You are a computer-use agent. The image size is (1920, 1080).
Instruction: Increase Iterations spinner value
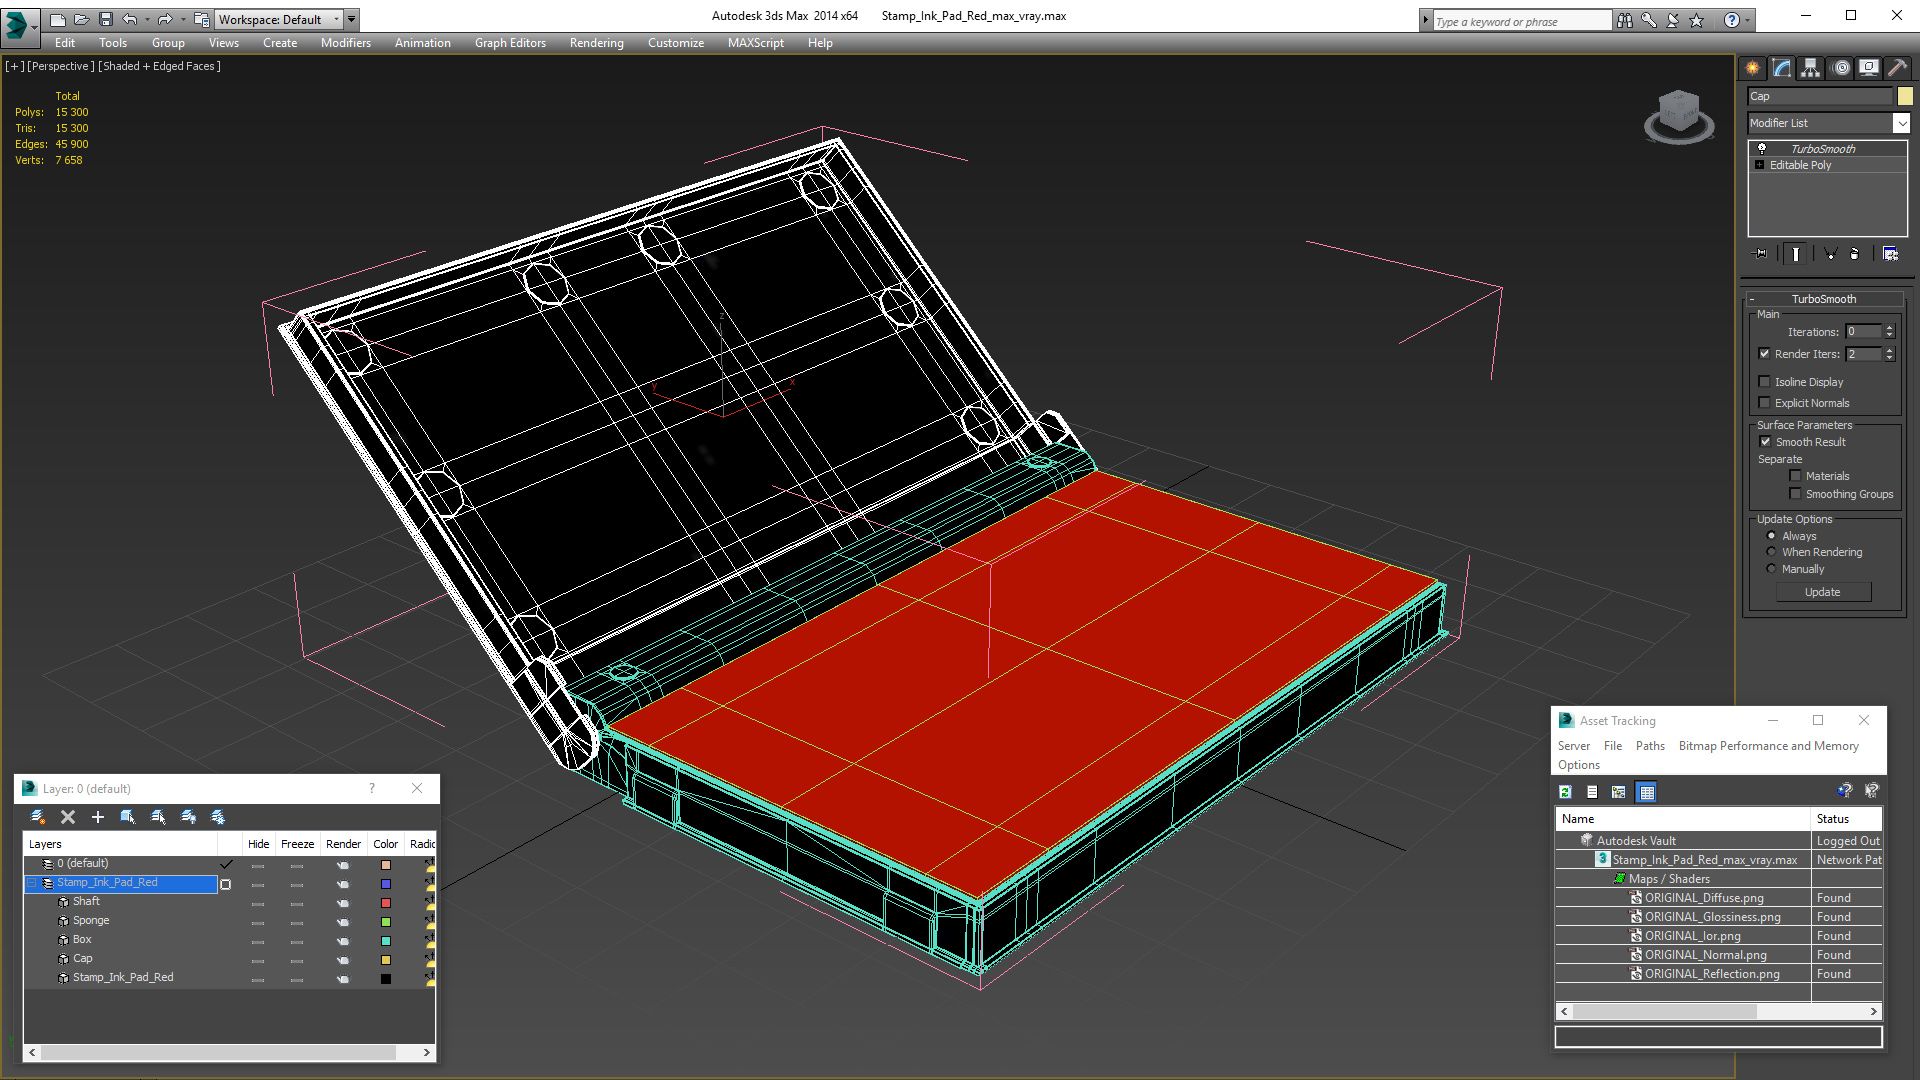[x=1889, y=328]
